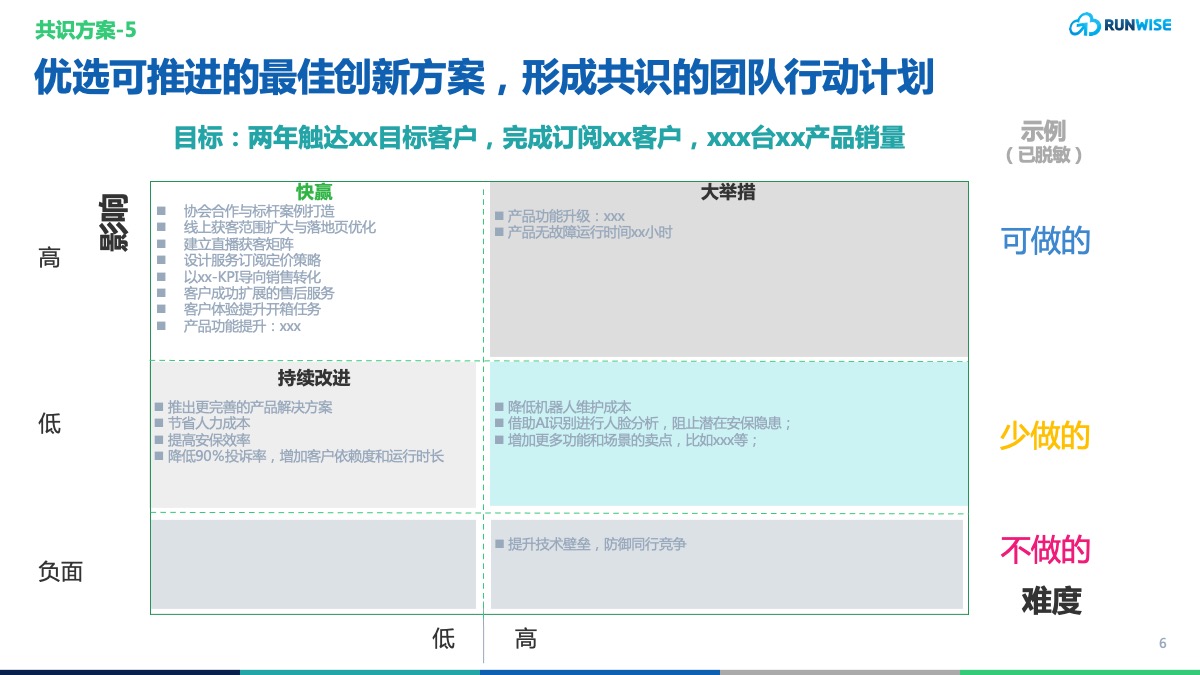Click the 持续改进 quadrant heading
This screenshot has width=1200, height=675.
coord(314,379)
